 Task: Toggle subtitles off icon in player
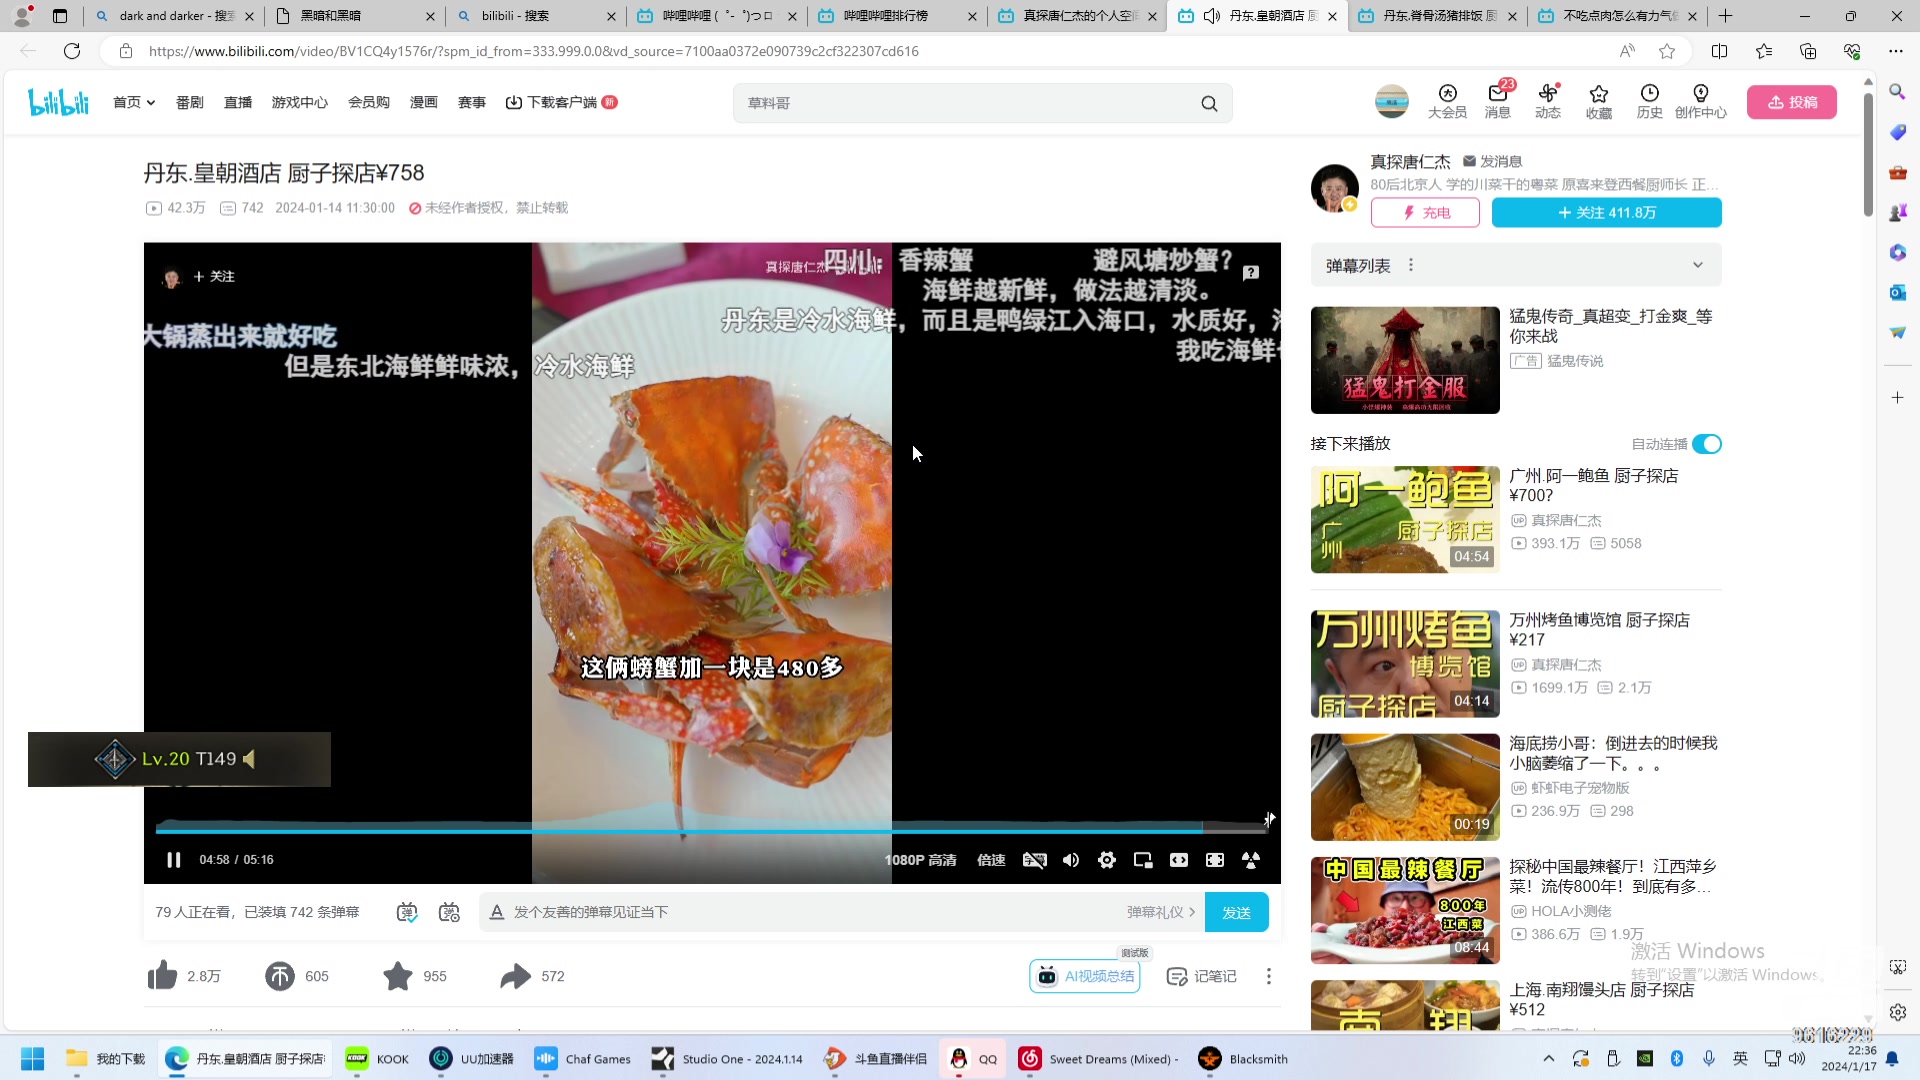[1035, 860]
